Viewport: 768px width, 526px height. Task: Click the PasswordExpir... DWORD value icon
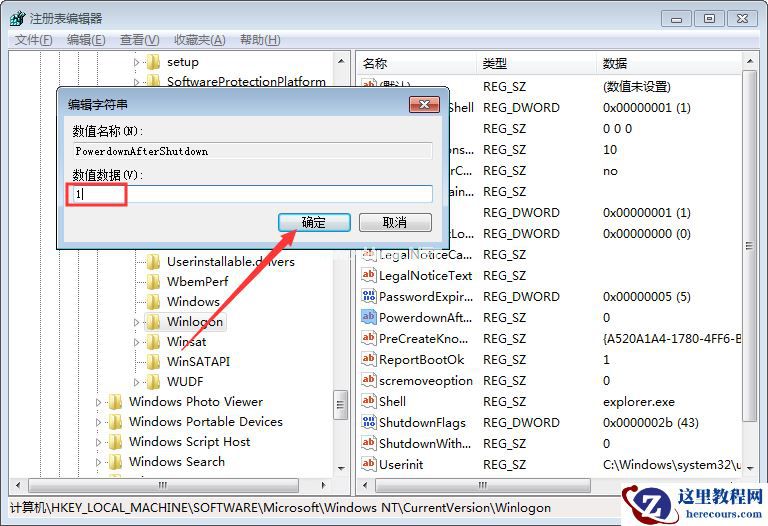pos(368,296)
